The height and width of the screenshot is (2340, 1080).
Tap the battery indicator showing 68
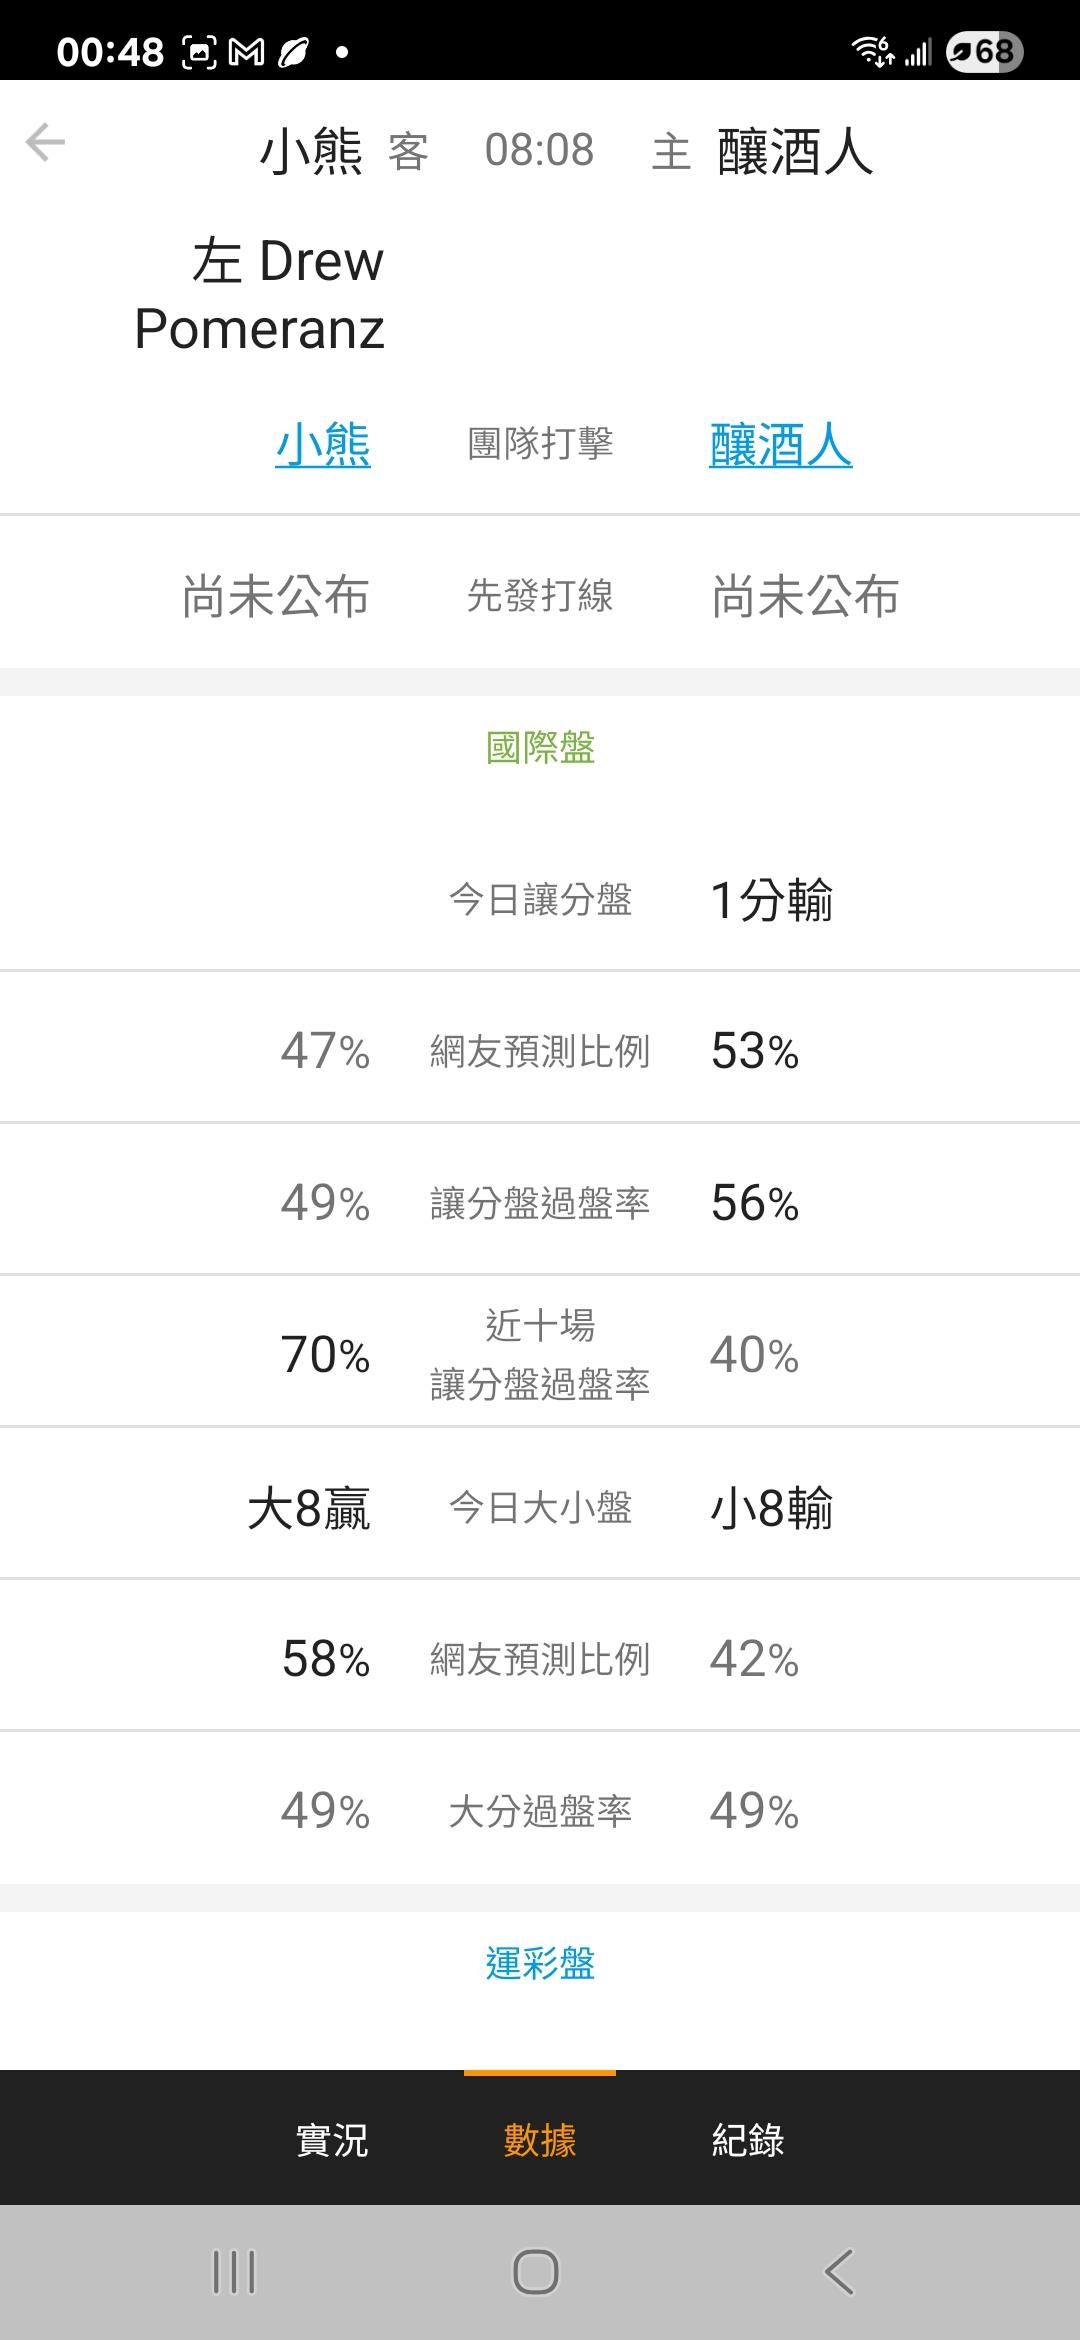(984, 51)
